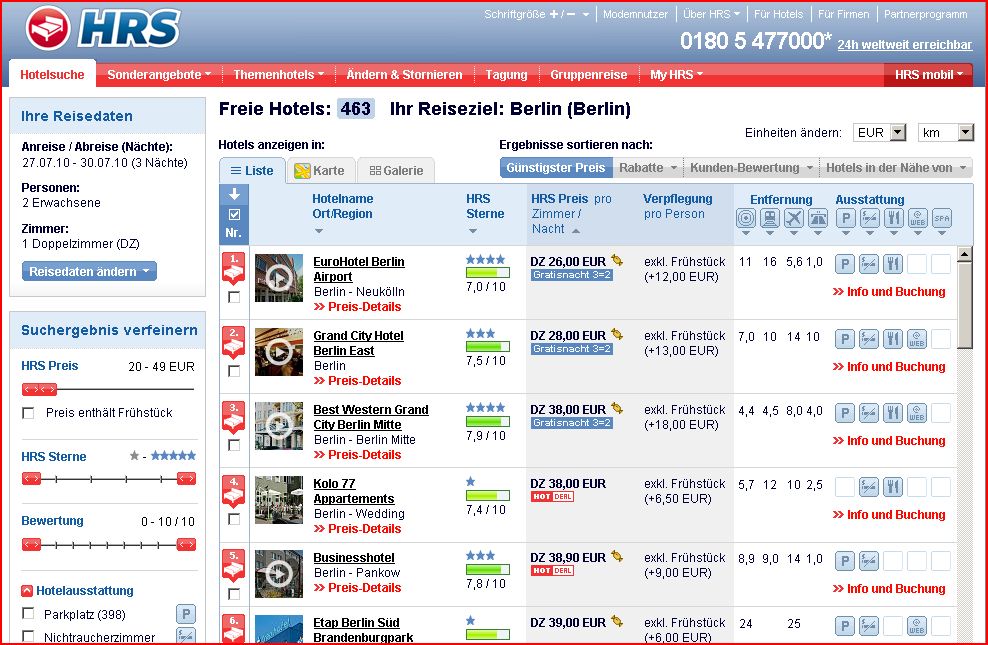Click parking icon for Businesshotel row
This screenshot has width=988, height=645.
[x=845, y=561]
